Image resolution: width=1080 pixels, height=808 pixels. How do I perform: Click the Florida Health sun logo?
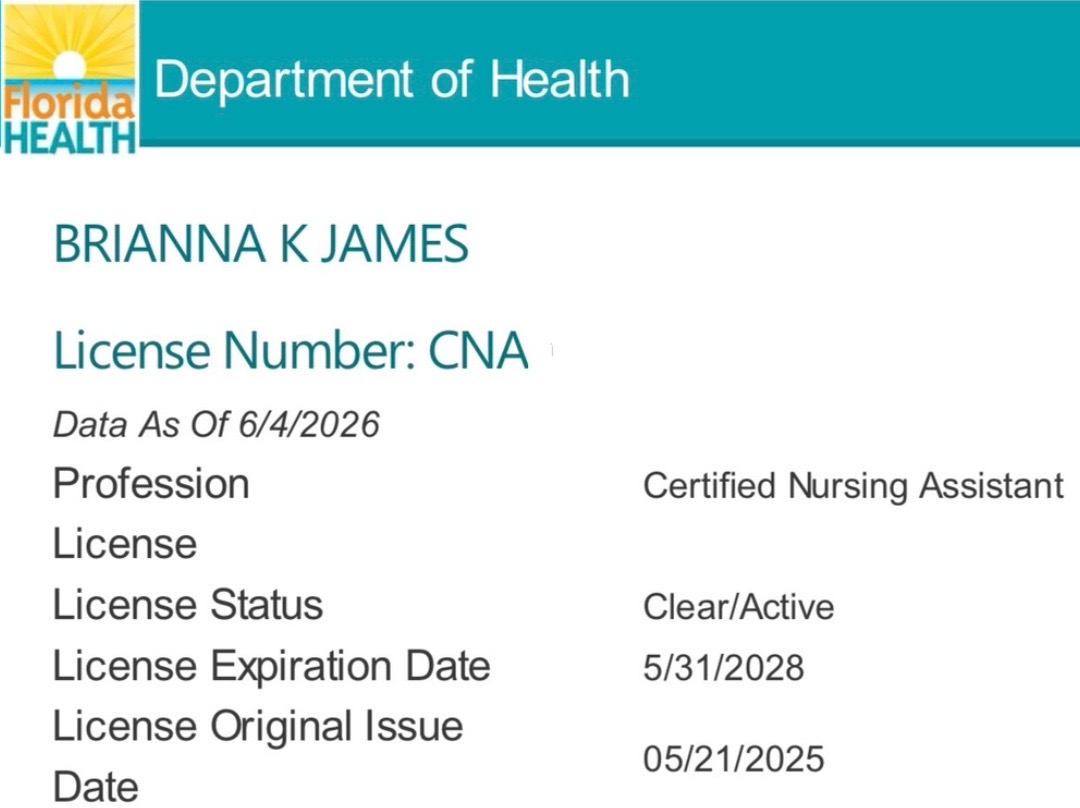click(70, 76)
